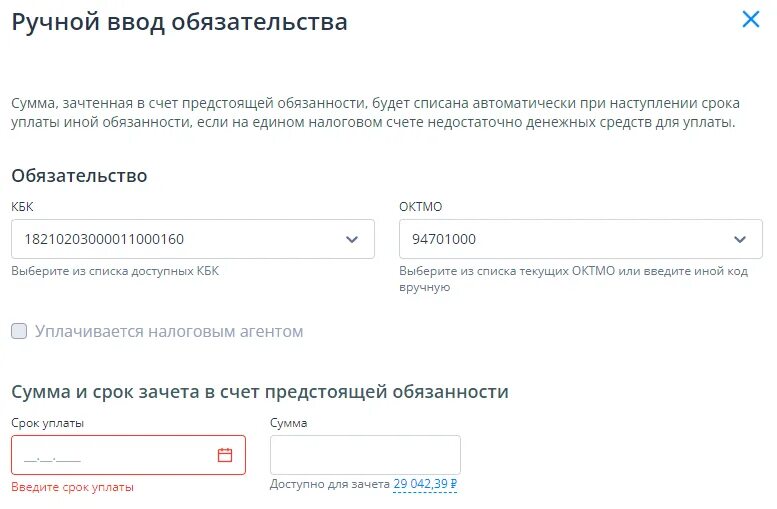This screenshot has height=509, width=777.
Task: Select the КБК value 18210203000011000160 field
Action: [x=193, y=239]
